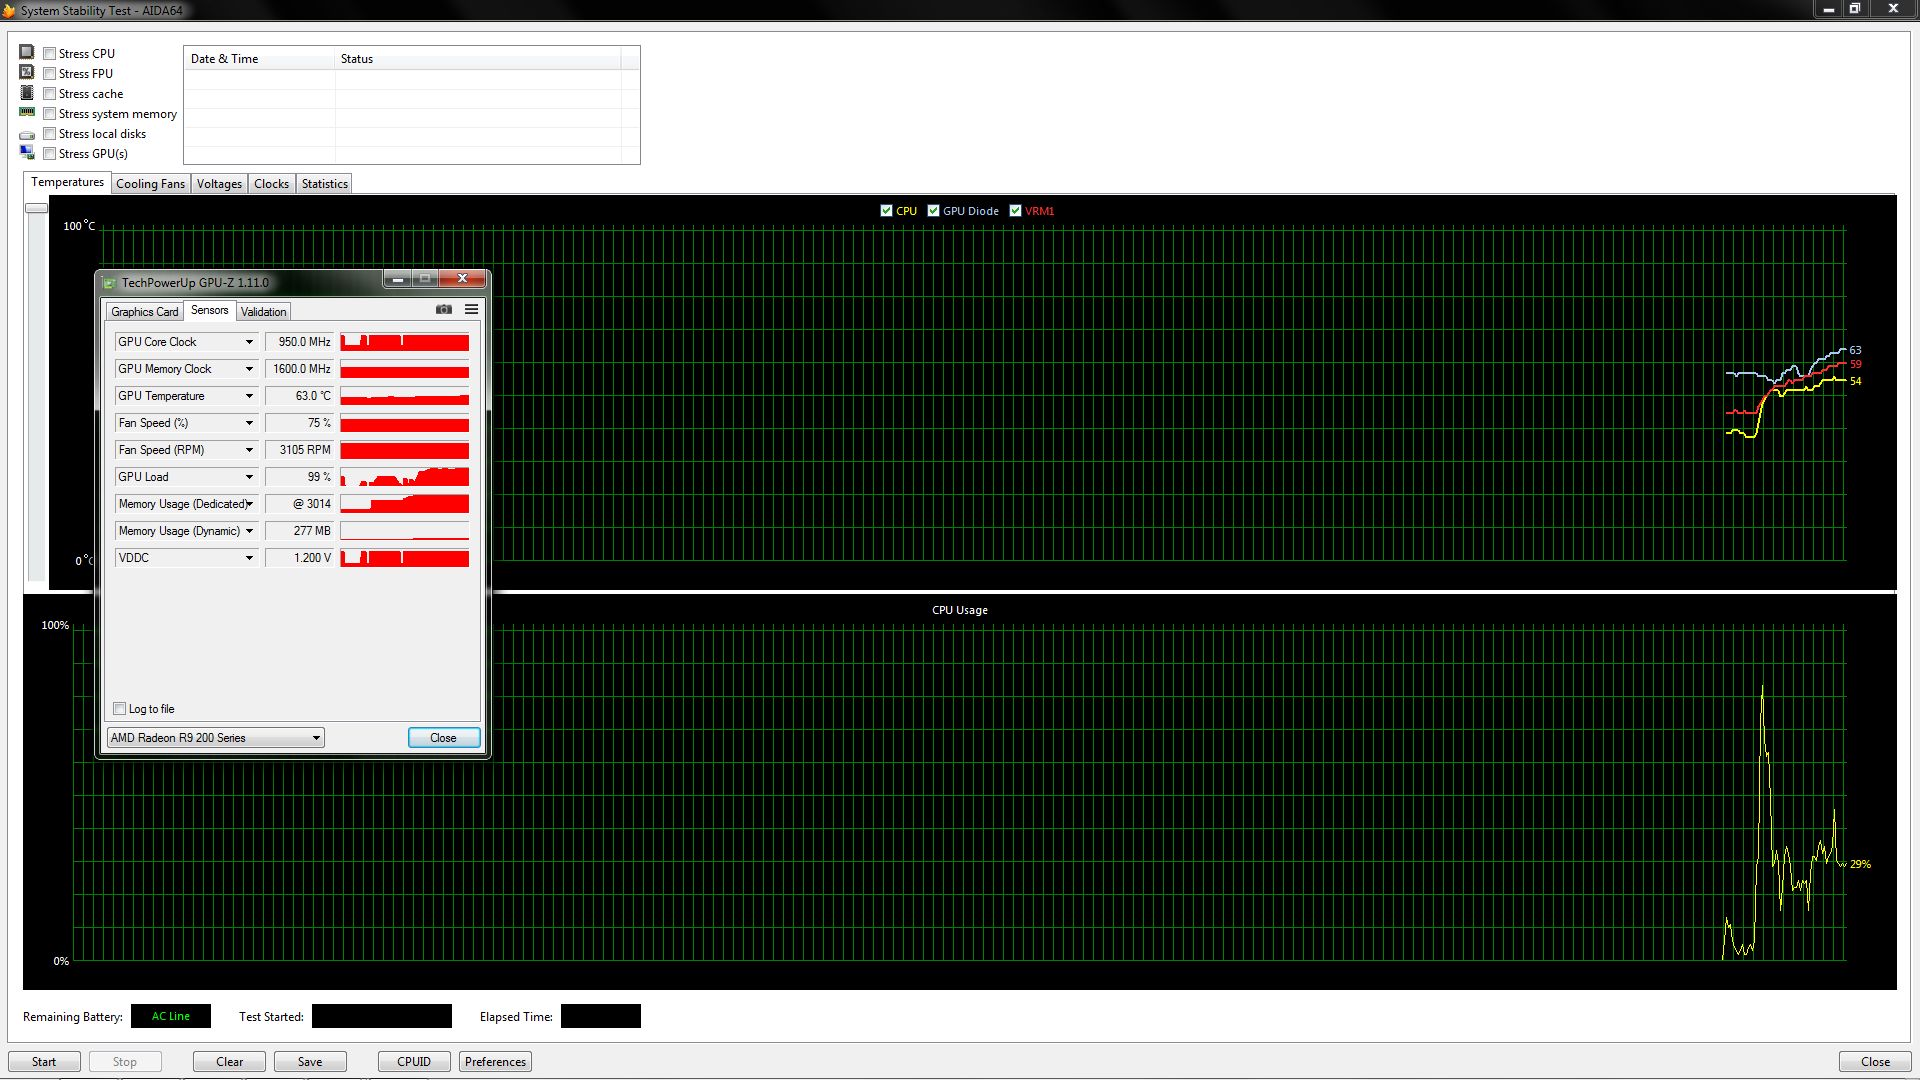Click the Stress CPU chip icon

pos(27,52)
